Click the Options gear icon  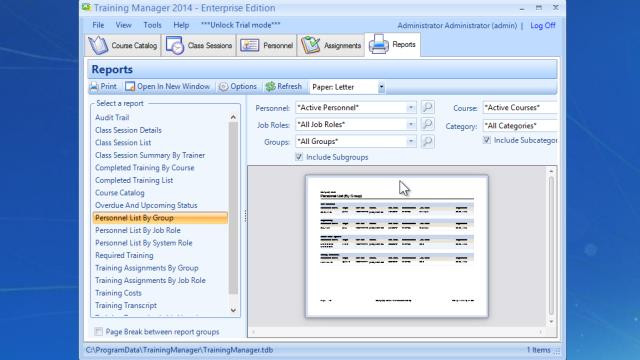click(223, 87)
